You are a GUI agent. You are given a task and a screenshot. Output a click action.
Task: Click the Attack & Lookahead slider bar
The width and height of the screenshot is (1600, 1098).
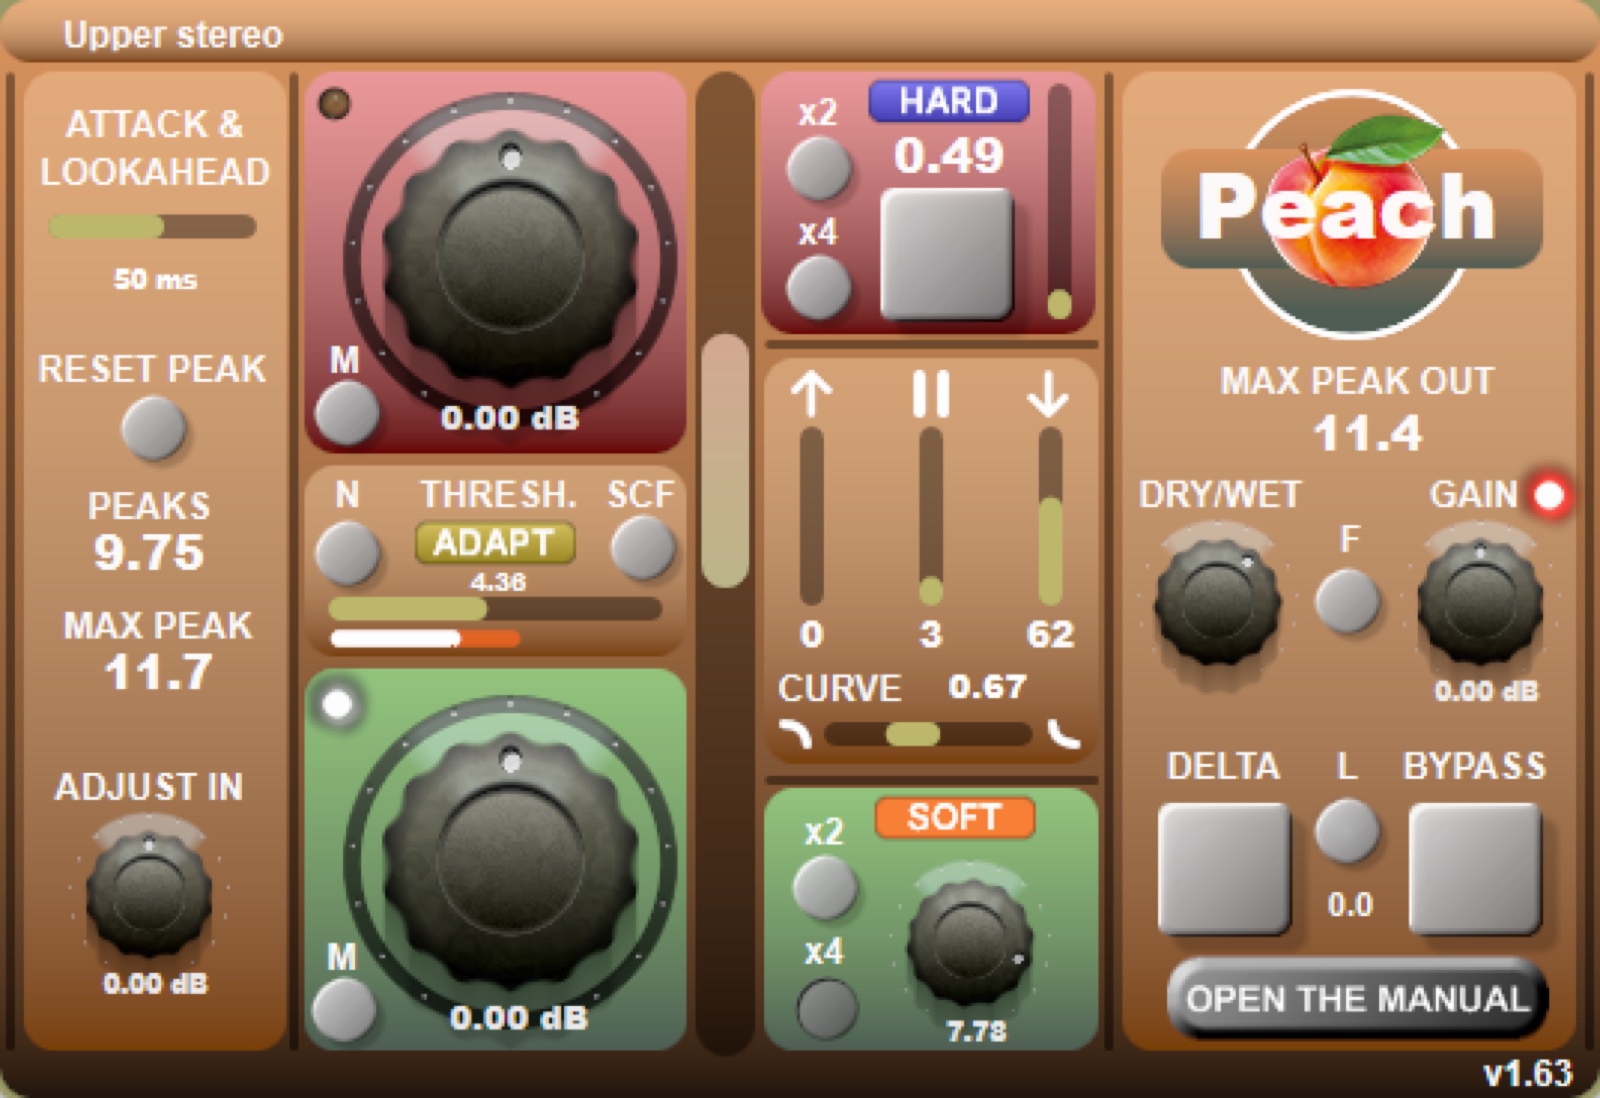click(152, 227)
